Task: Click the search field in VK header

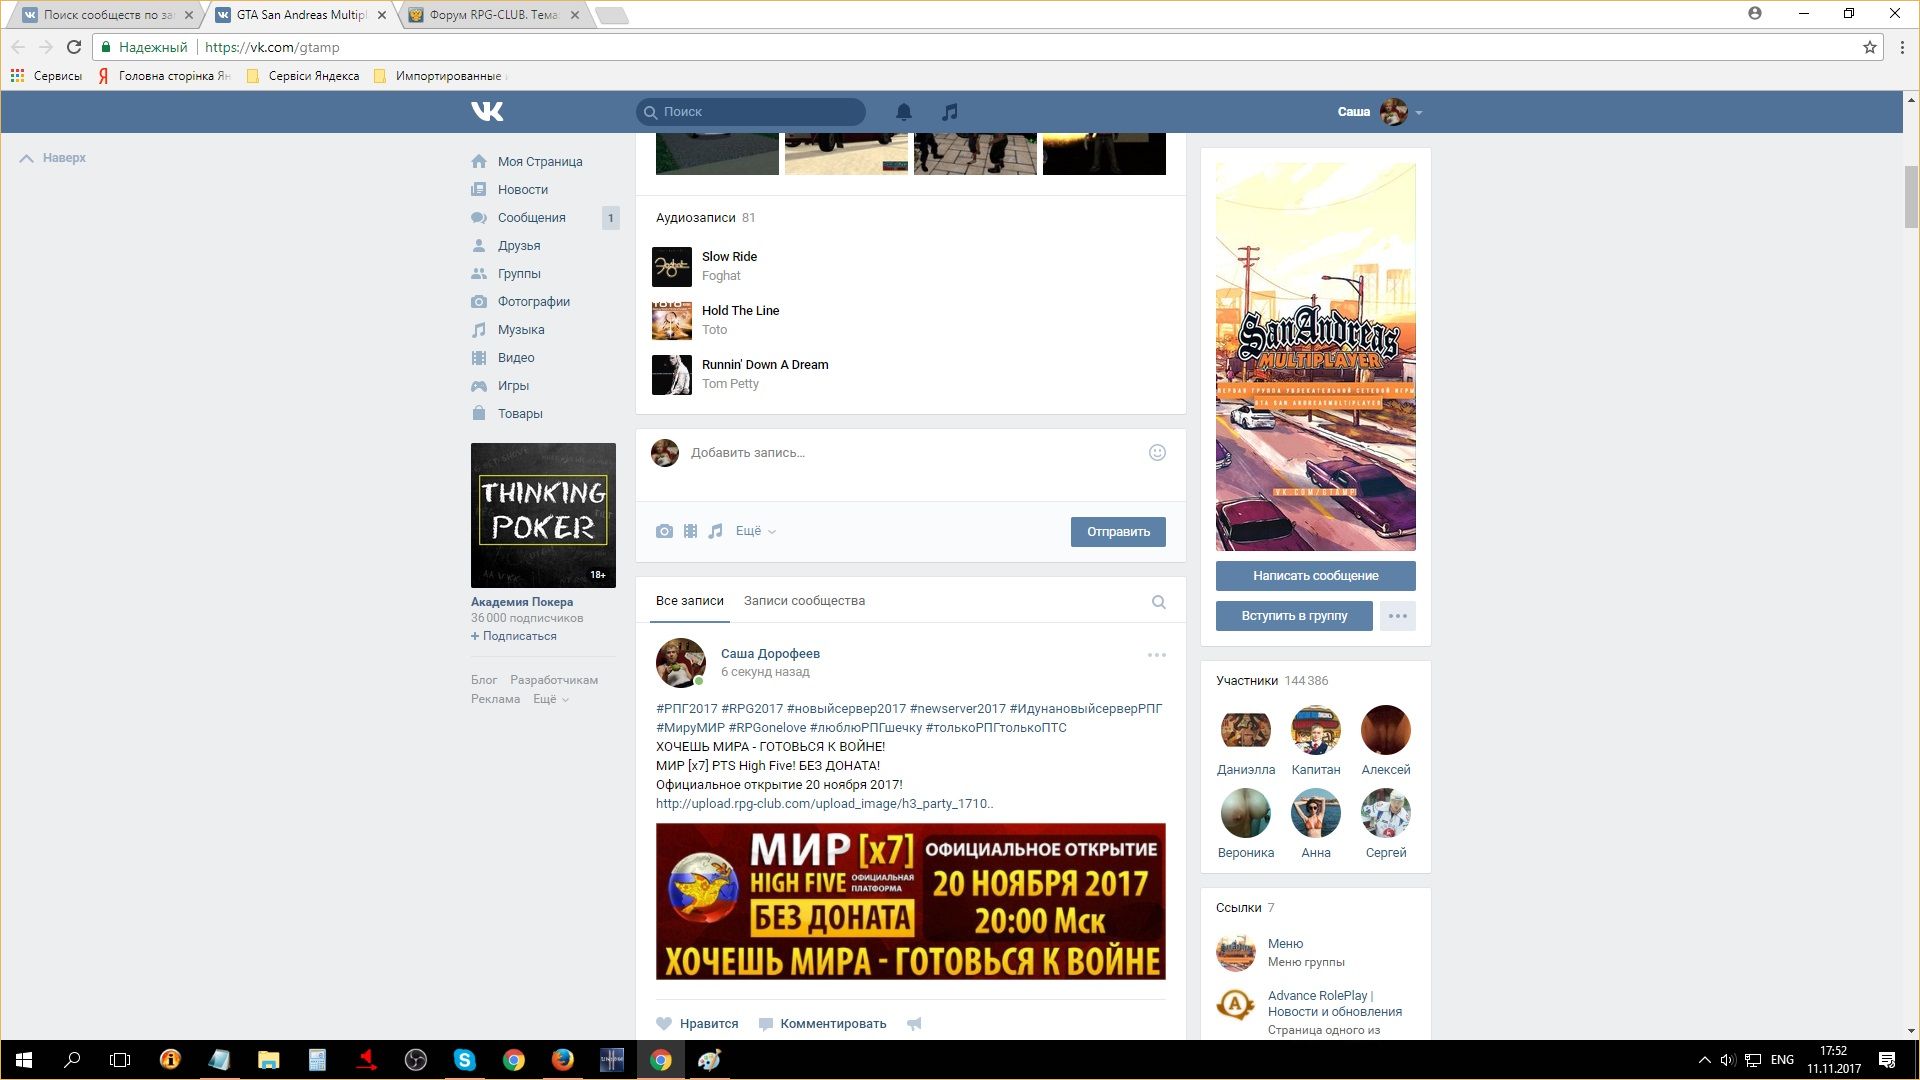Action: [751, 112]
